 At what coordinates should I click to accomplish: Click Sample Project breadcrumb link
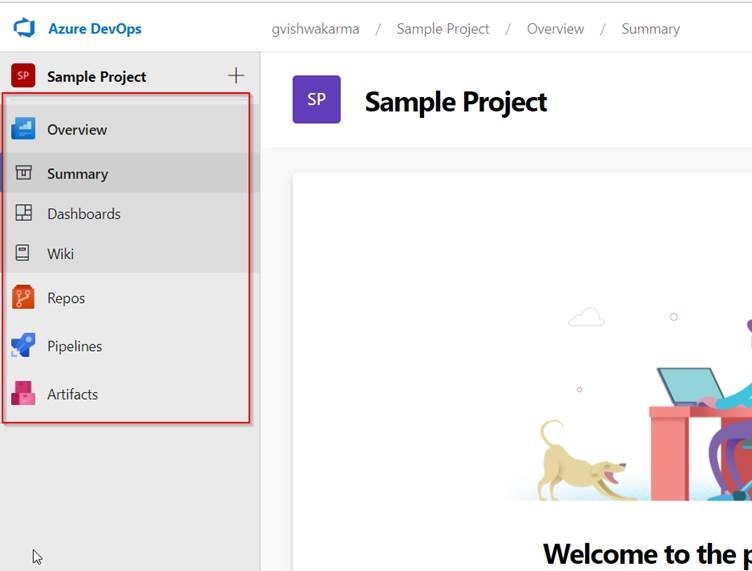(443, 29)
